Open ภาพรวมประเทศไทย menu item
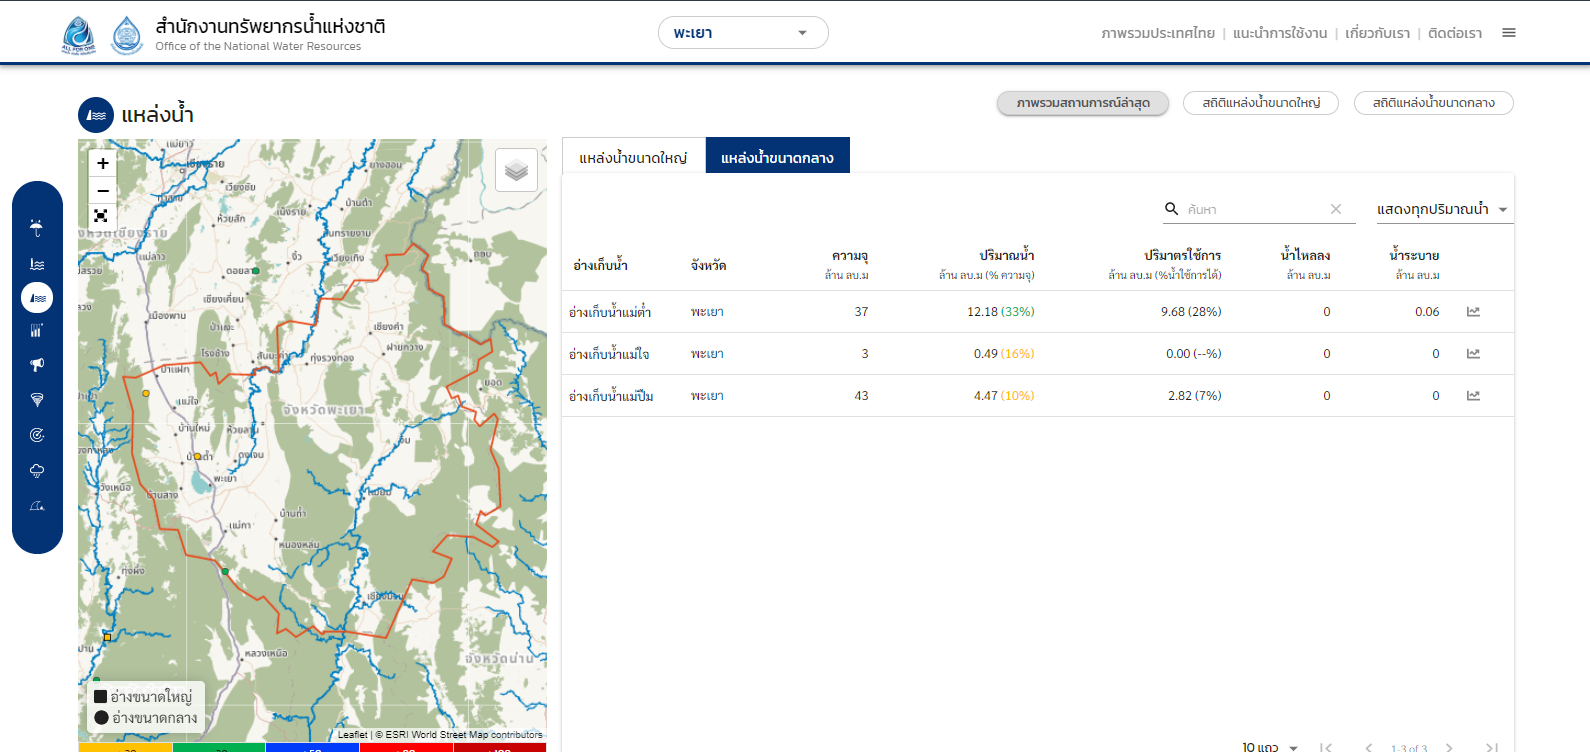The width and height of the screenshot is (1590, 752). [1158, 33]
